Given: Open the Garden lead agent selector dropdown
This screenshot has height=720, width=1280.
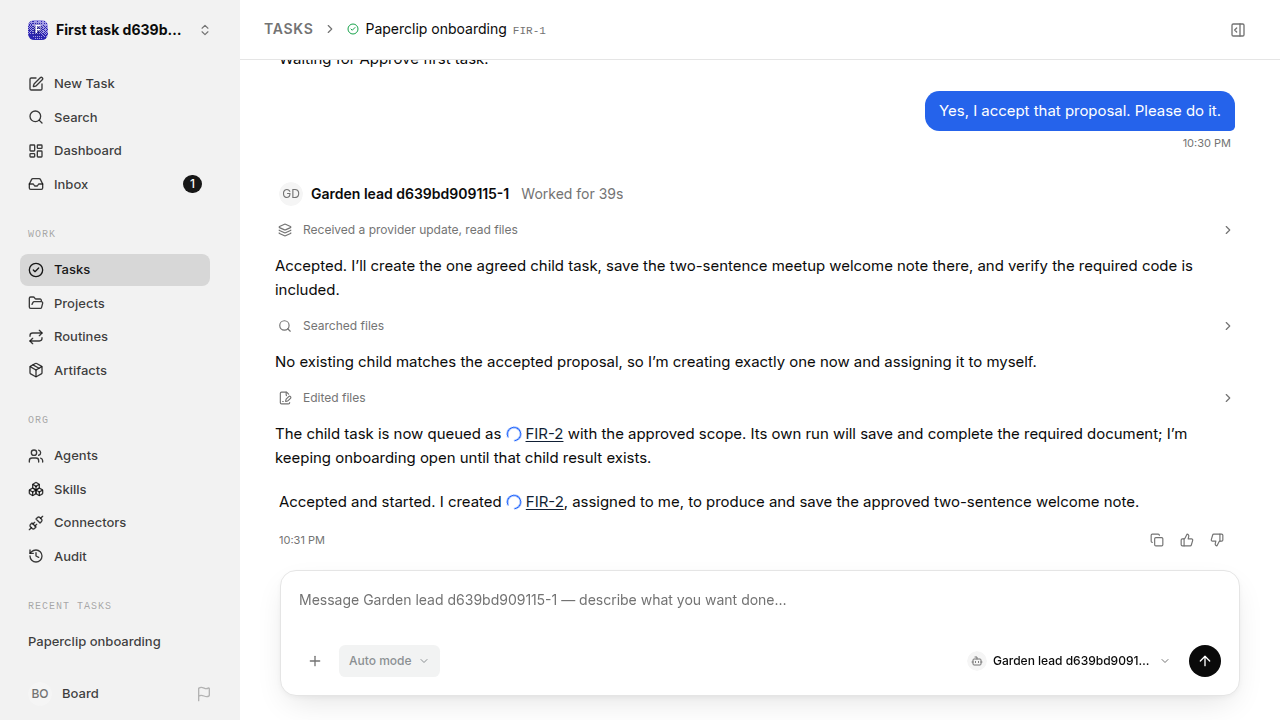Looking at the screenshot, I should click(x=1069, y=661).
